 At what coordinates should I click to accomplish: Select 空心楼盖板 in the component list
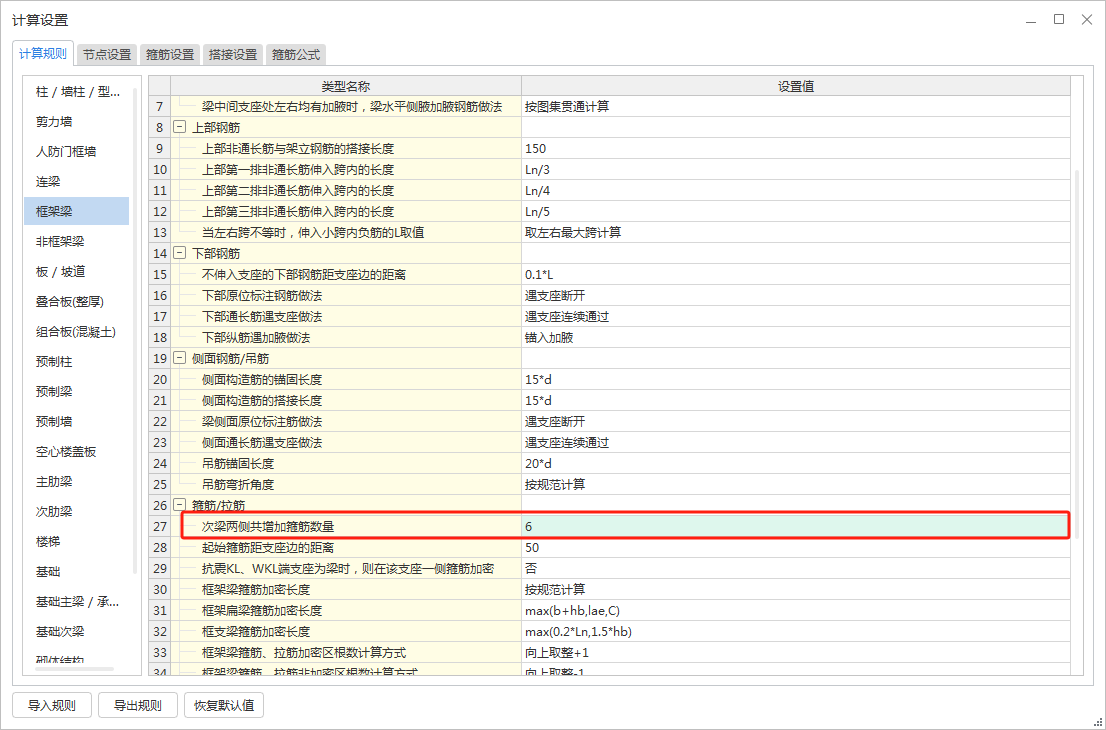[77, 451]
